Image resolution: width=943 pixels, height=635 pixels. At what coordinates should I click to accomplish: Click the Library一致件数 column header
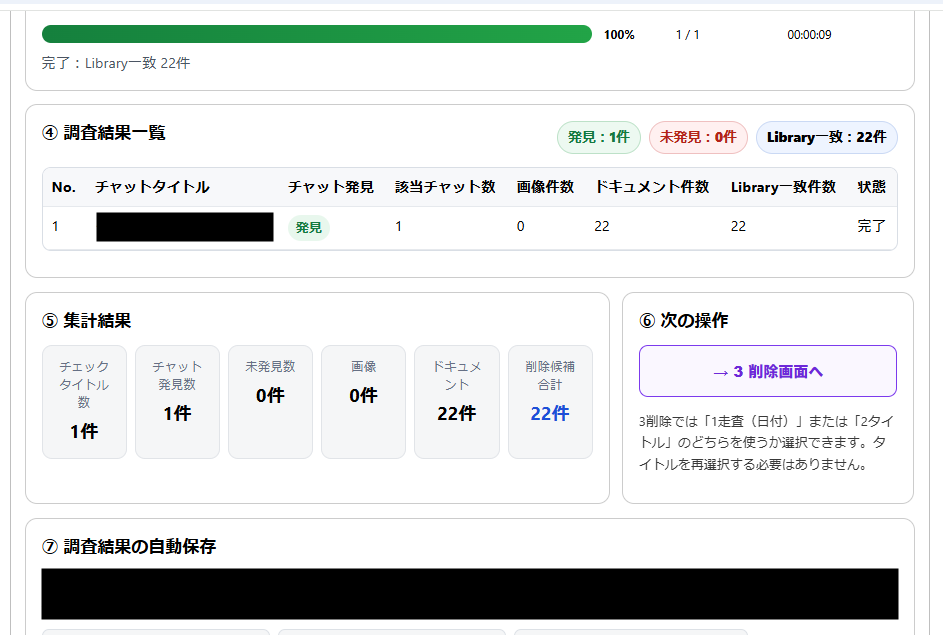783,187
